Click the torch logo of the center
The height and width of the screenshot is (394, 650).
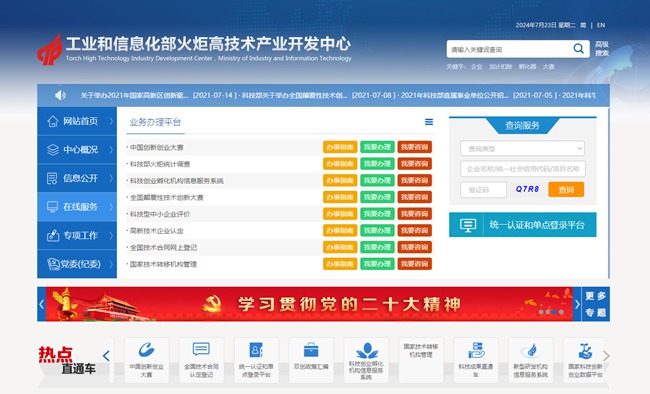coord(49,49)
